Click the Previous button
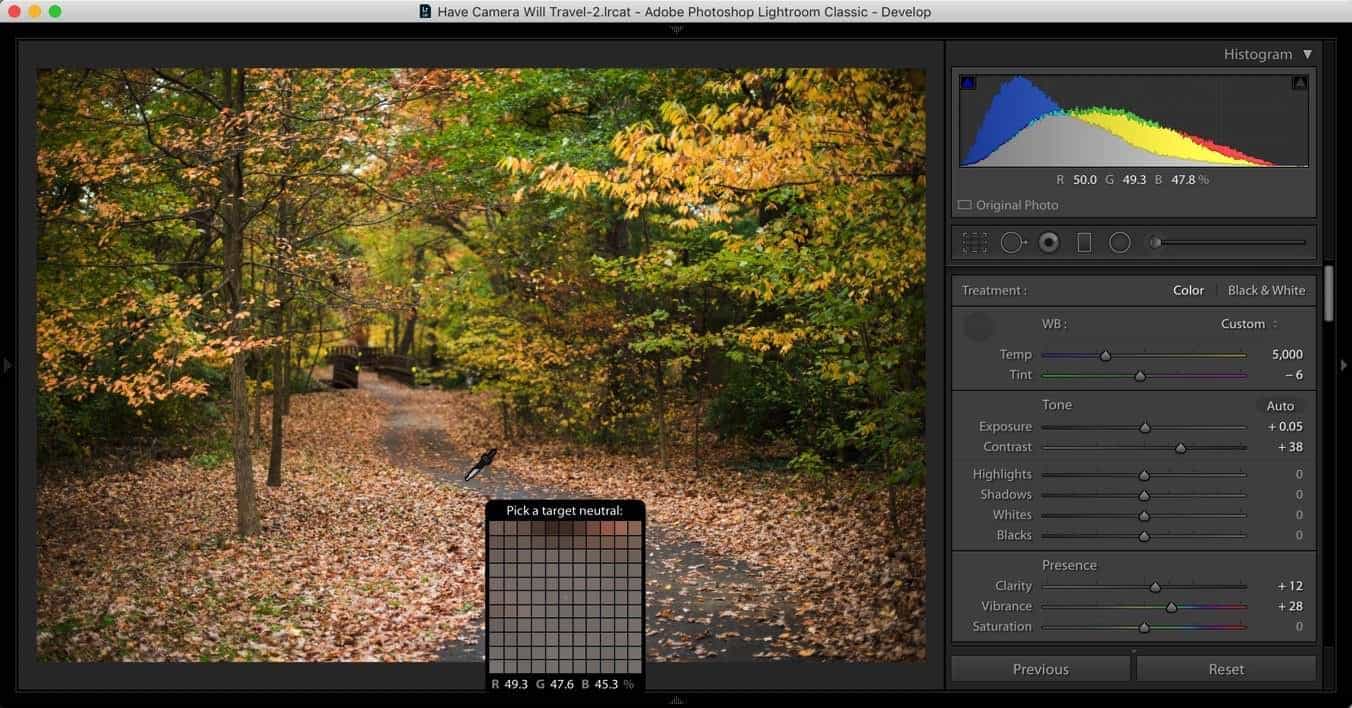The width and height of the screenshot is (1352, 708). pos(1040,669)
